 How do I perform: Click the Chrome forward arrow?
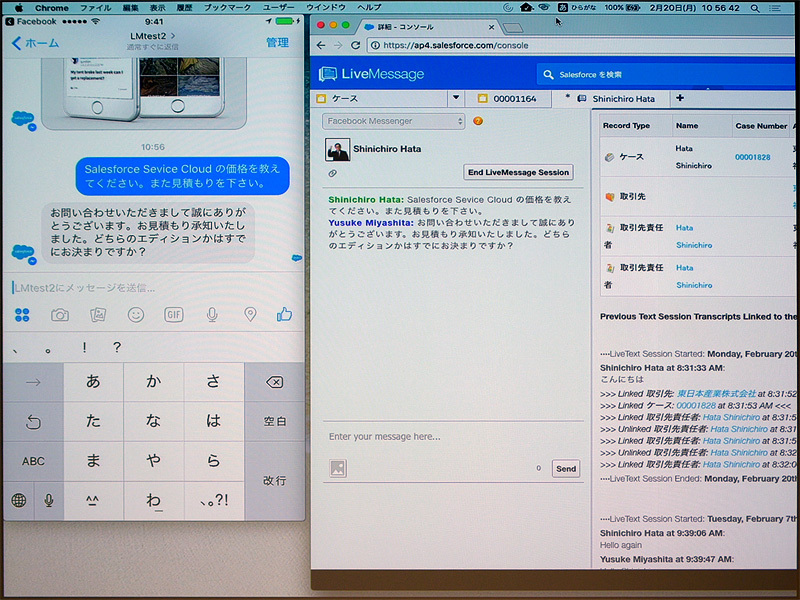(338, 45)
